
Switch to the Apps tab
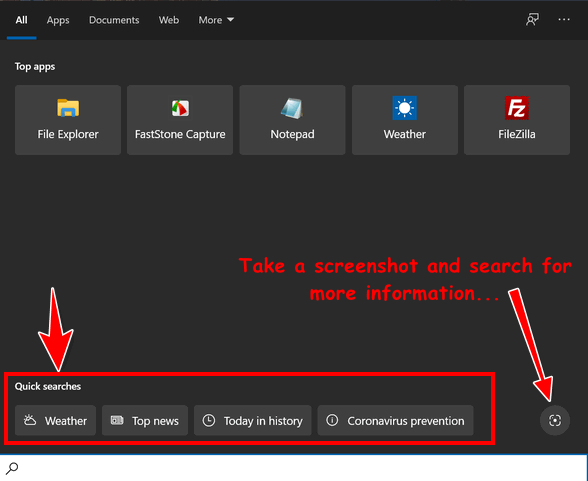(58, 20)
